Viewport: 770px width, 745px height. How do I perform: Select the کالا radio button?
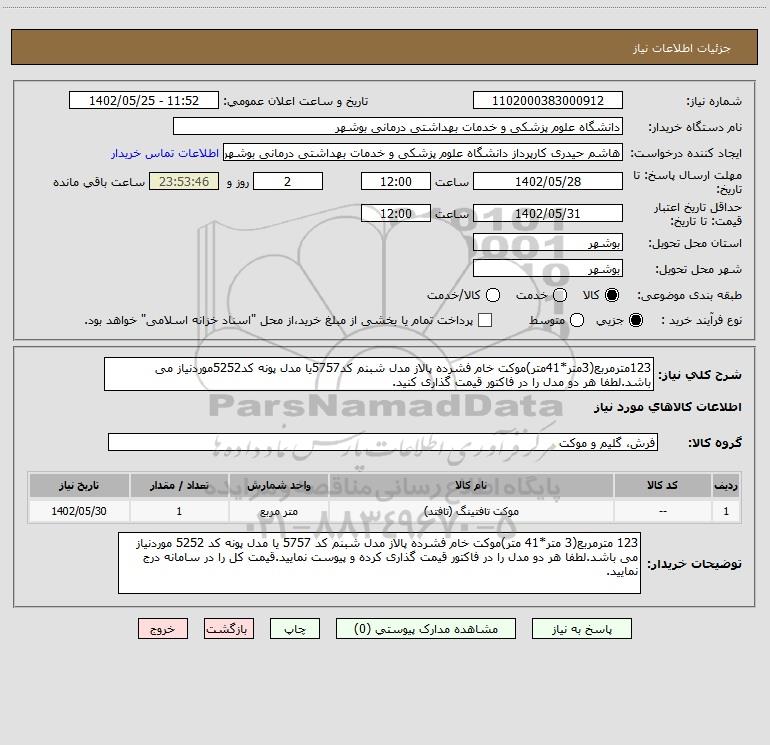[x=612, y=295]
